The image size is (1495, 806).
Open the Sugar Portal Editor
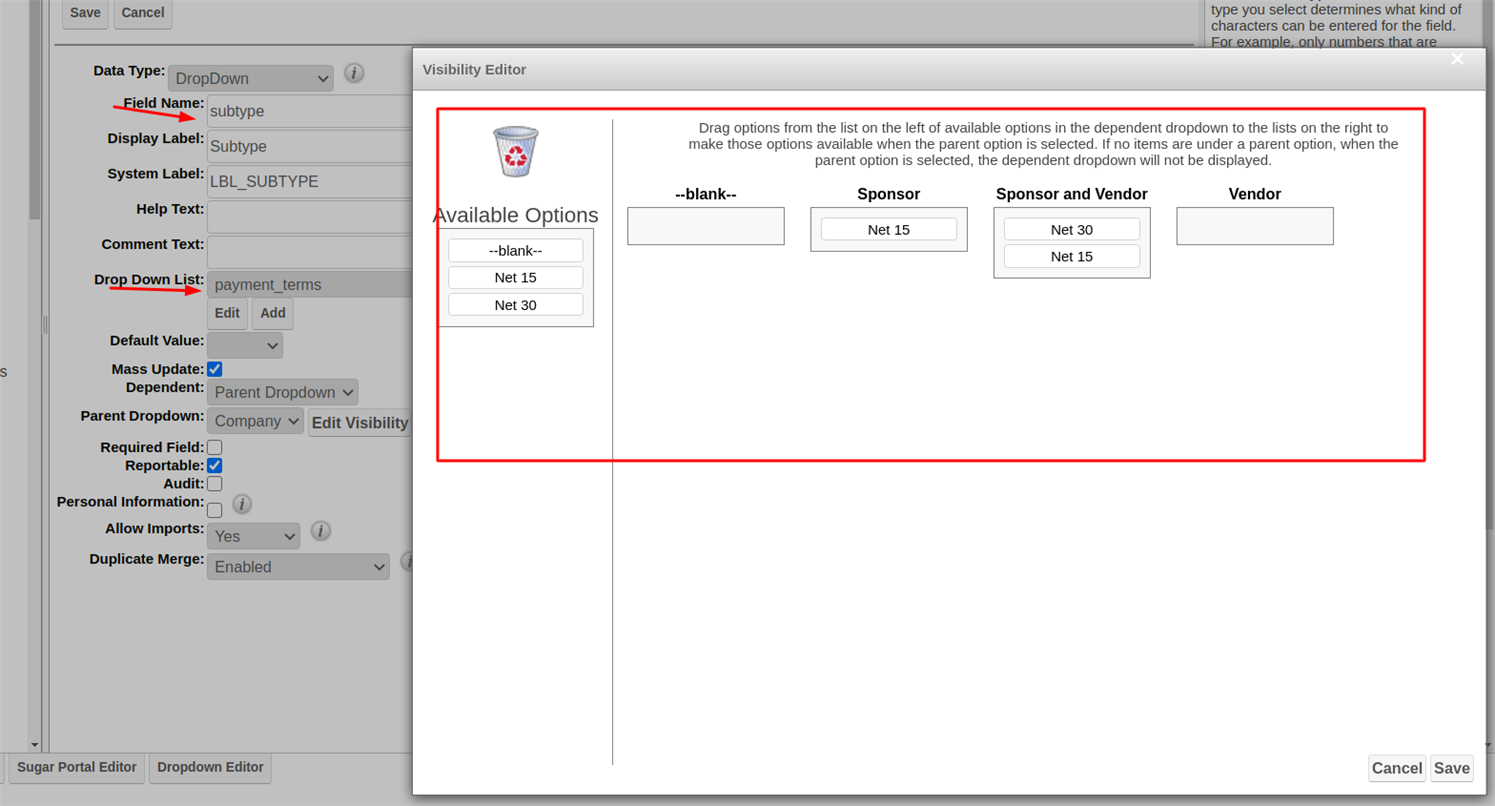click(x=77, y=767)
